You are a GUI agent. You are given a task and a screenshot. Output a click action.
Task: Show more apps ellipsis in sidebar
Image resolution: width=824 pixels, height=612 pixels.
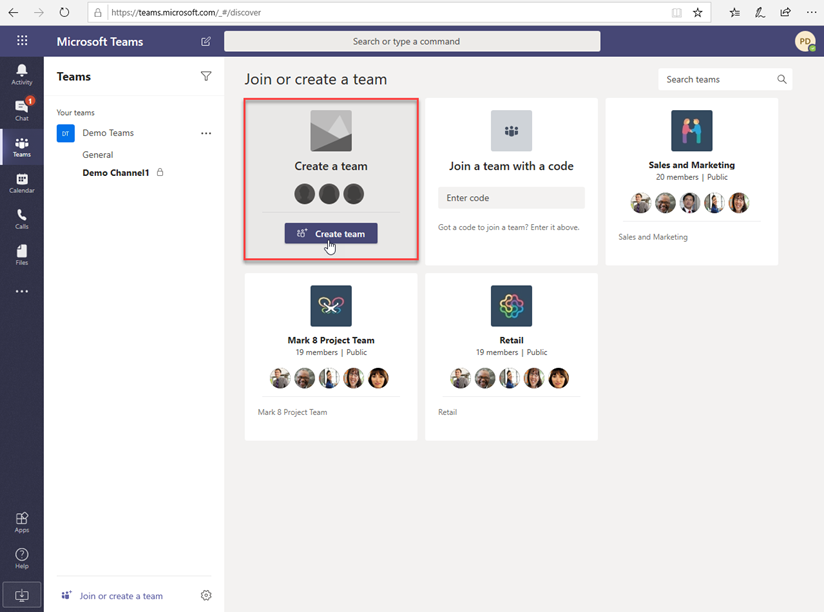tap(22, 291)
